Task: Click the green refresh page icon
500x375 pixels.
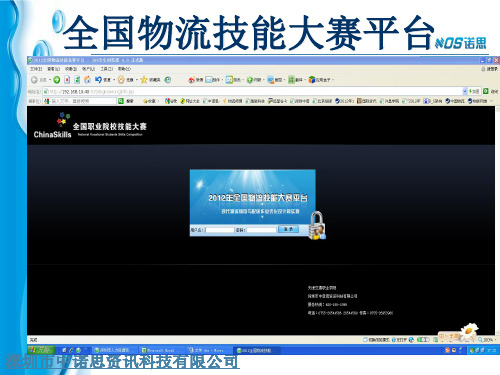Action: tap(77, 80)
